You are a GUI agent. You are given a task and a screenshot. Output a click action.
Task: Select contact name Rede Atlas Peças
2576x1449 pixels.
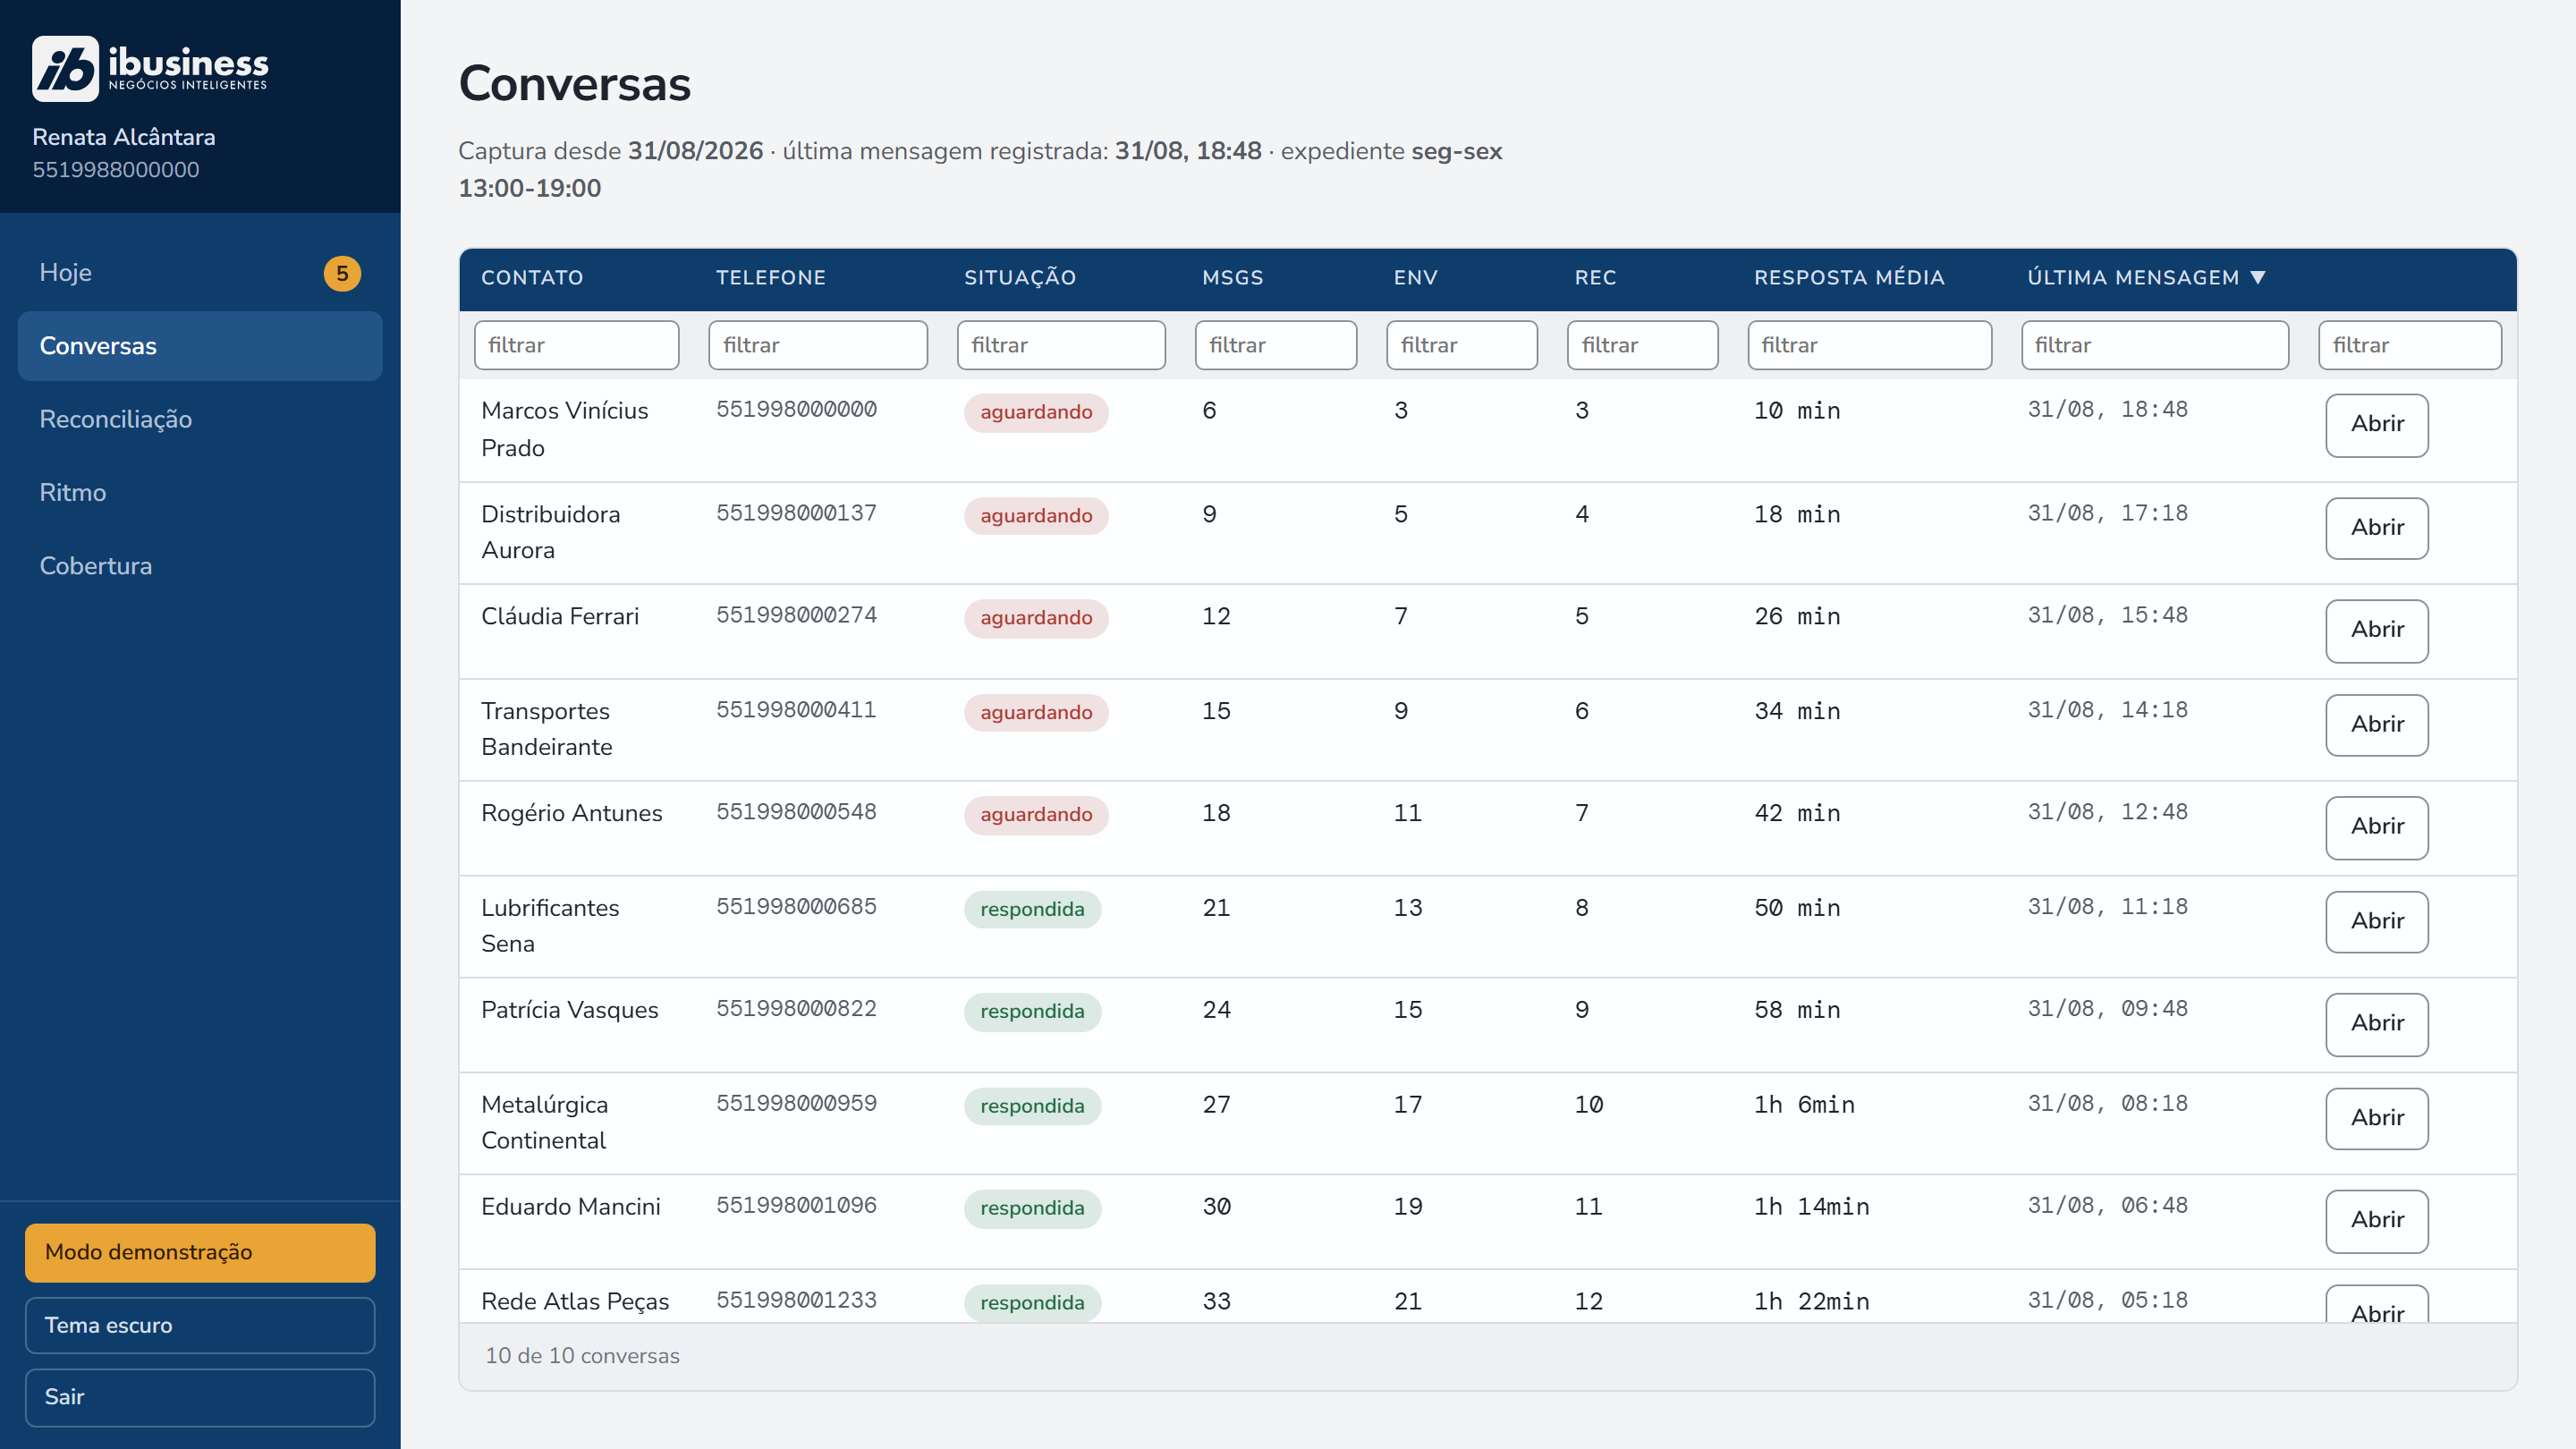click(x=575, y=1302)
